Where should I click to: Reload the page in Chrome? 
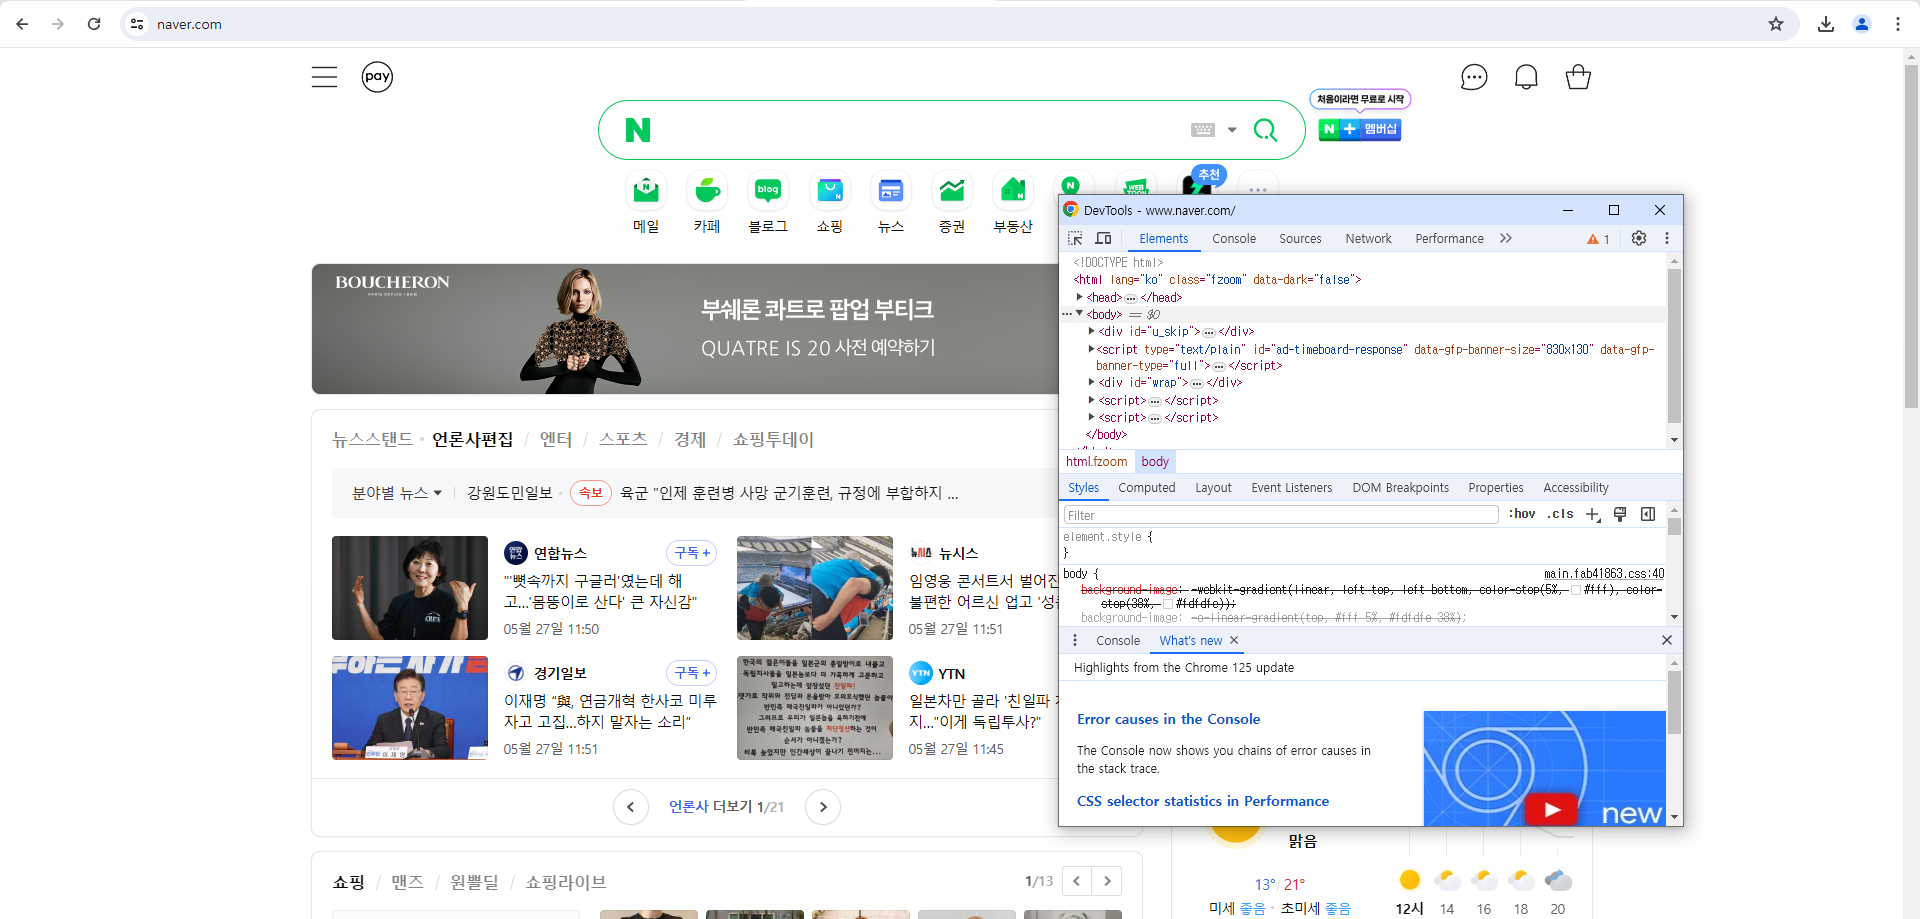pyautogui.click(x=94, y=24)
